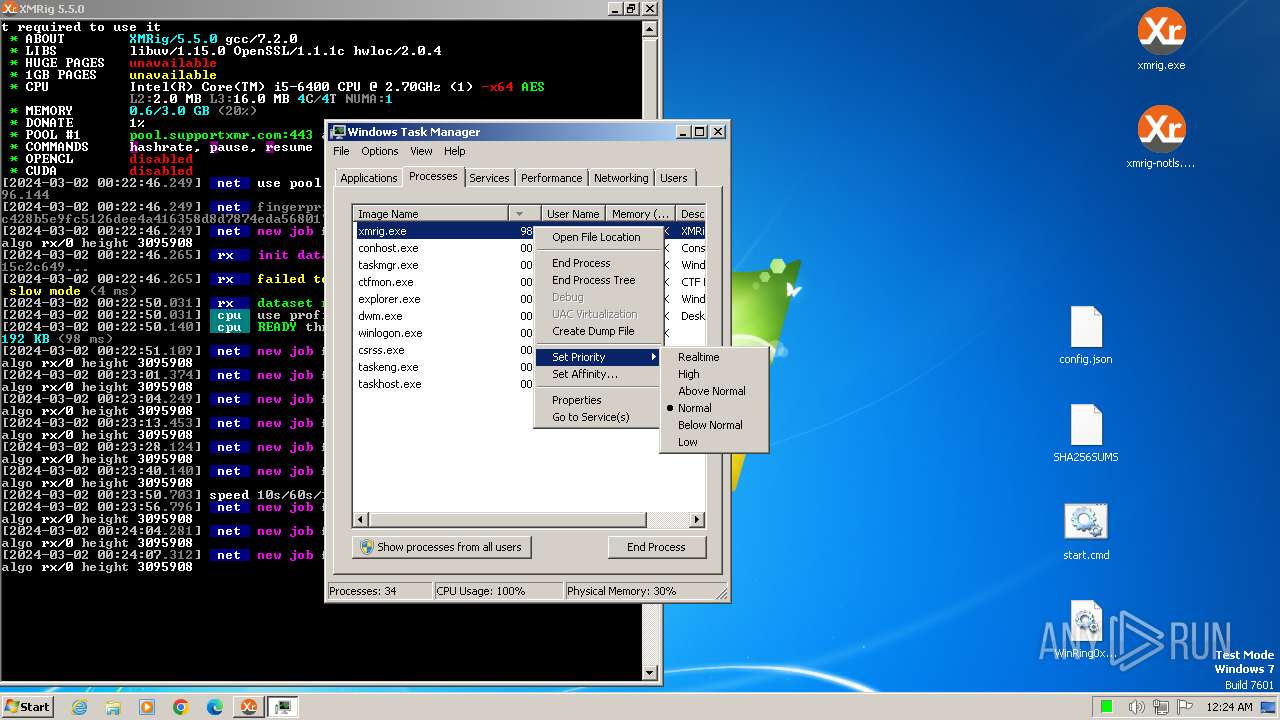The width and height of the screenshot is (1280, 720).
Task: Open Windows Explorer from the taskbar
Action: (x=113, y=707)
